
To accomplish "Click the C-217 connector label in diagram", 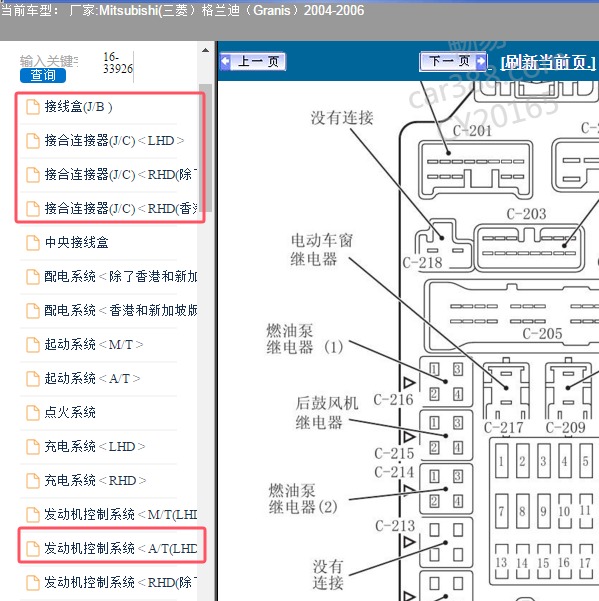I will 503,427.
